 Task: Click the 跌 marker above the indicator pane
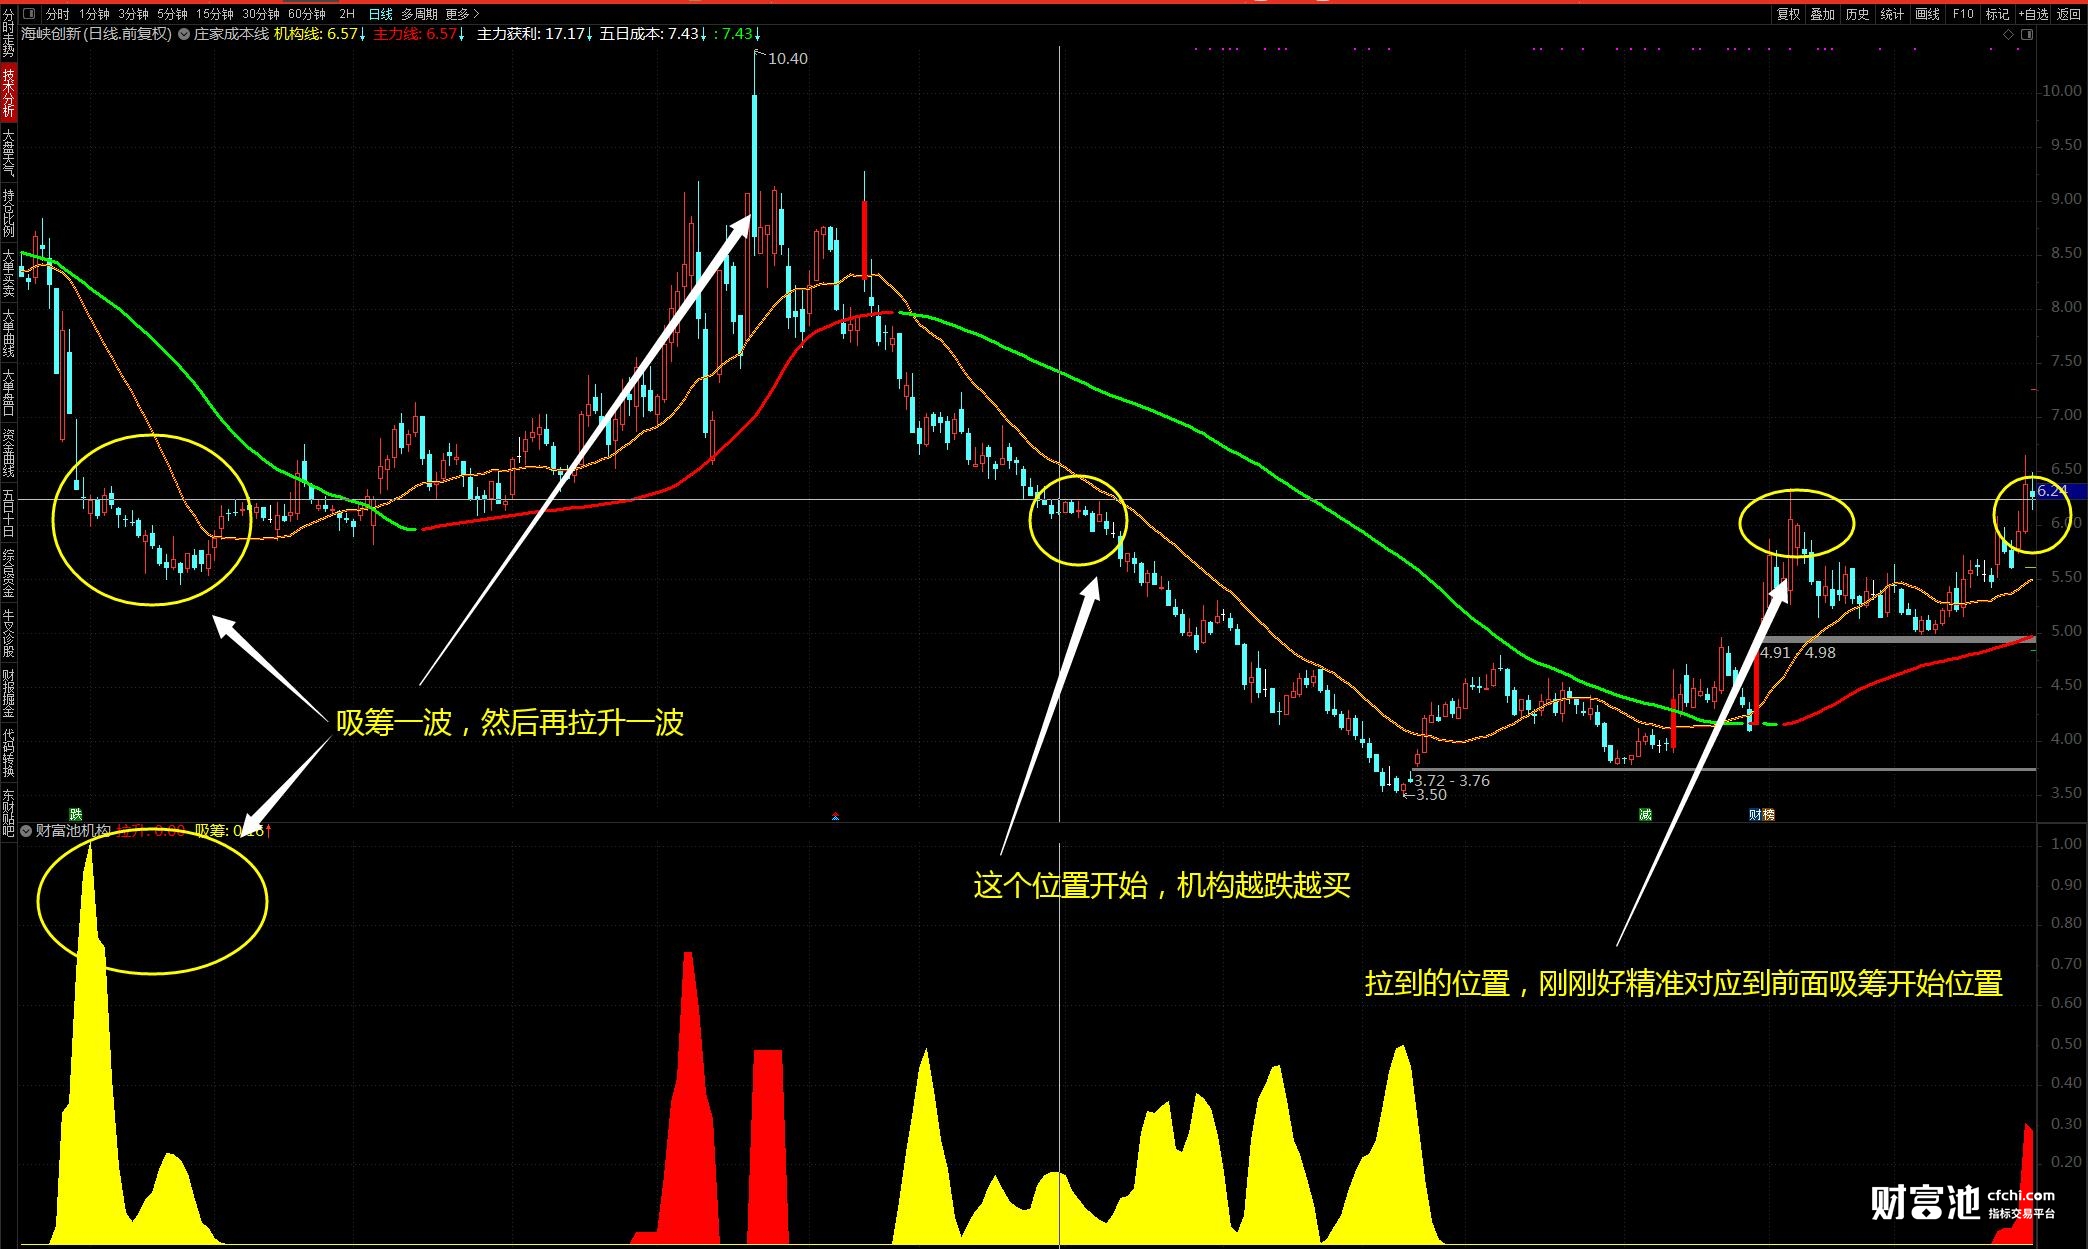click(x=75, y=815)
